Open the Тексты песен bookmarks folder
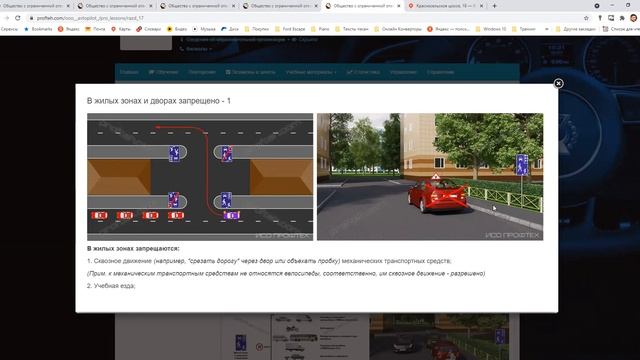640x360 pixels. click(351, 29)
